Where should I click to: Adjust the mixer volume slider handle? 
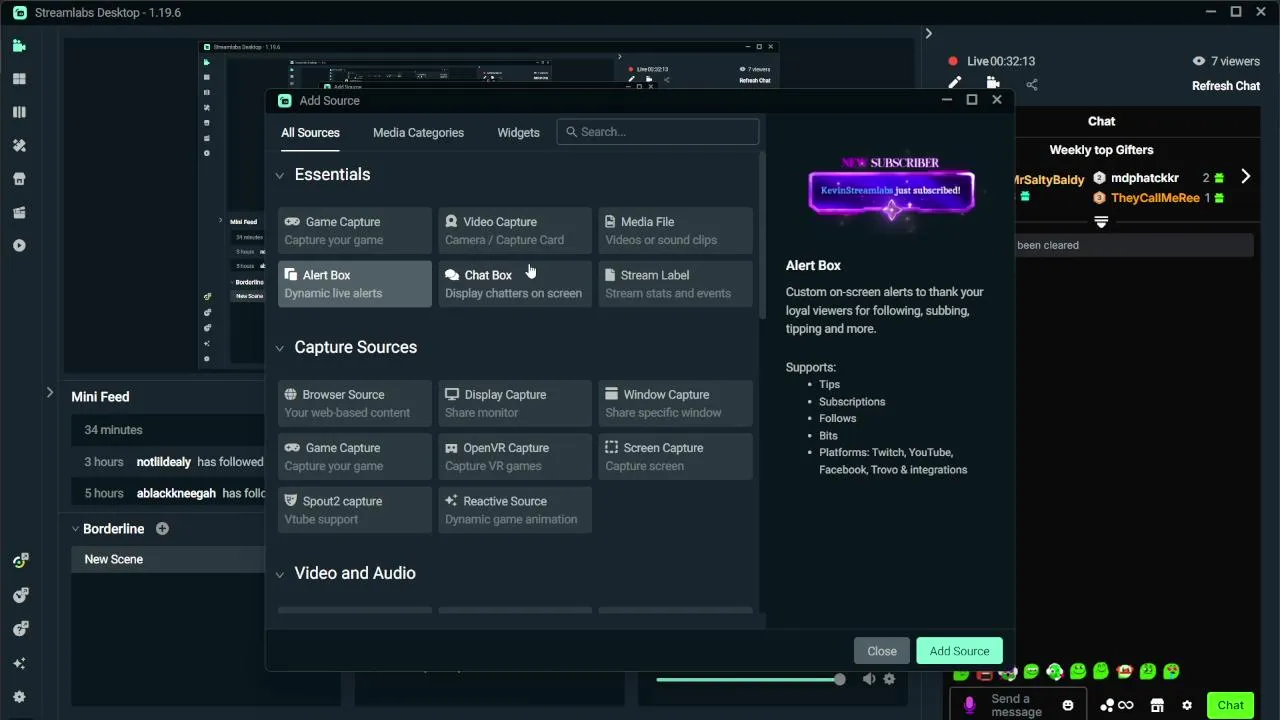[840, 679]
